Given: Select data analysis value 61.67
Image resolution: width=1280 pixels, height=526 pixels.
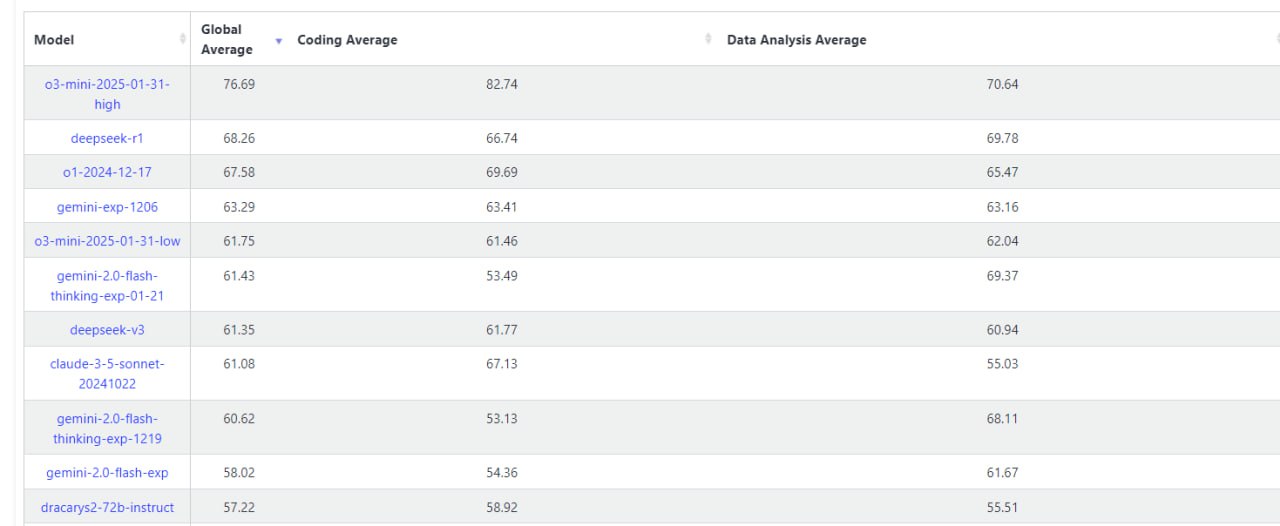Looking at the screenshot, I should (1002, 472).
